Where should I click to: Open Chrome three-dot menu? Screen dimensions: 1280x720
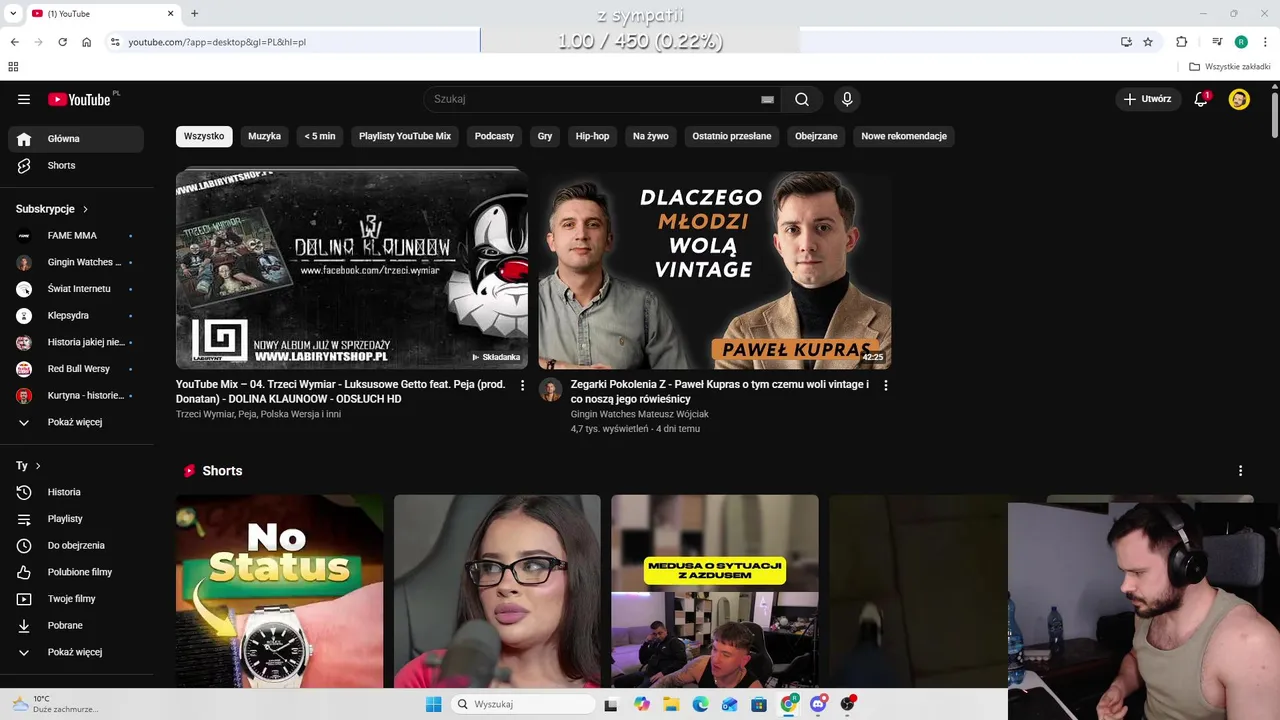click(1264, 42)
